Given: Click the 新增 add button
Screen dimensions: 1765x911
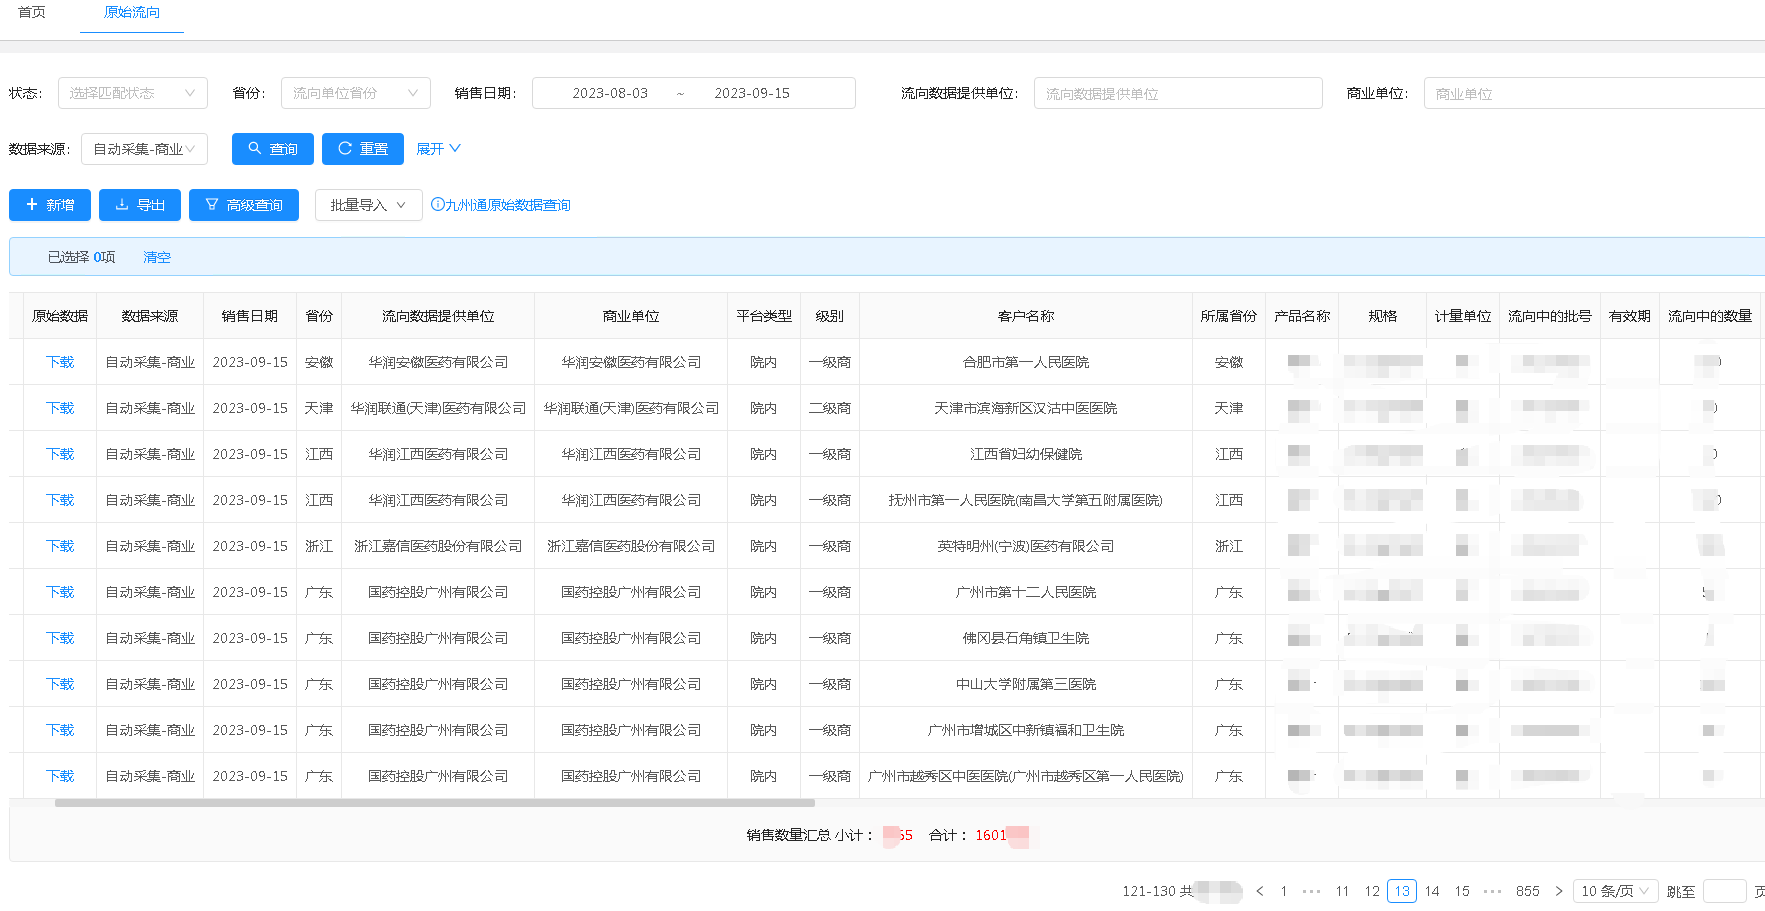Looking at the screenshot, I should 50,205.
